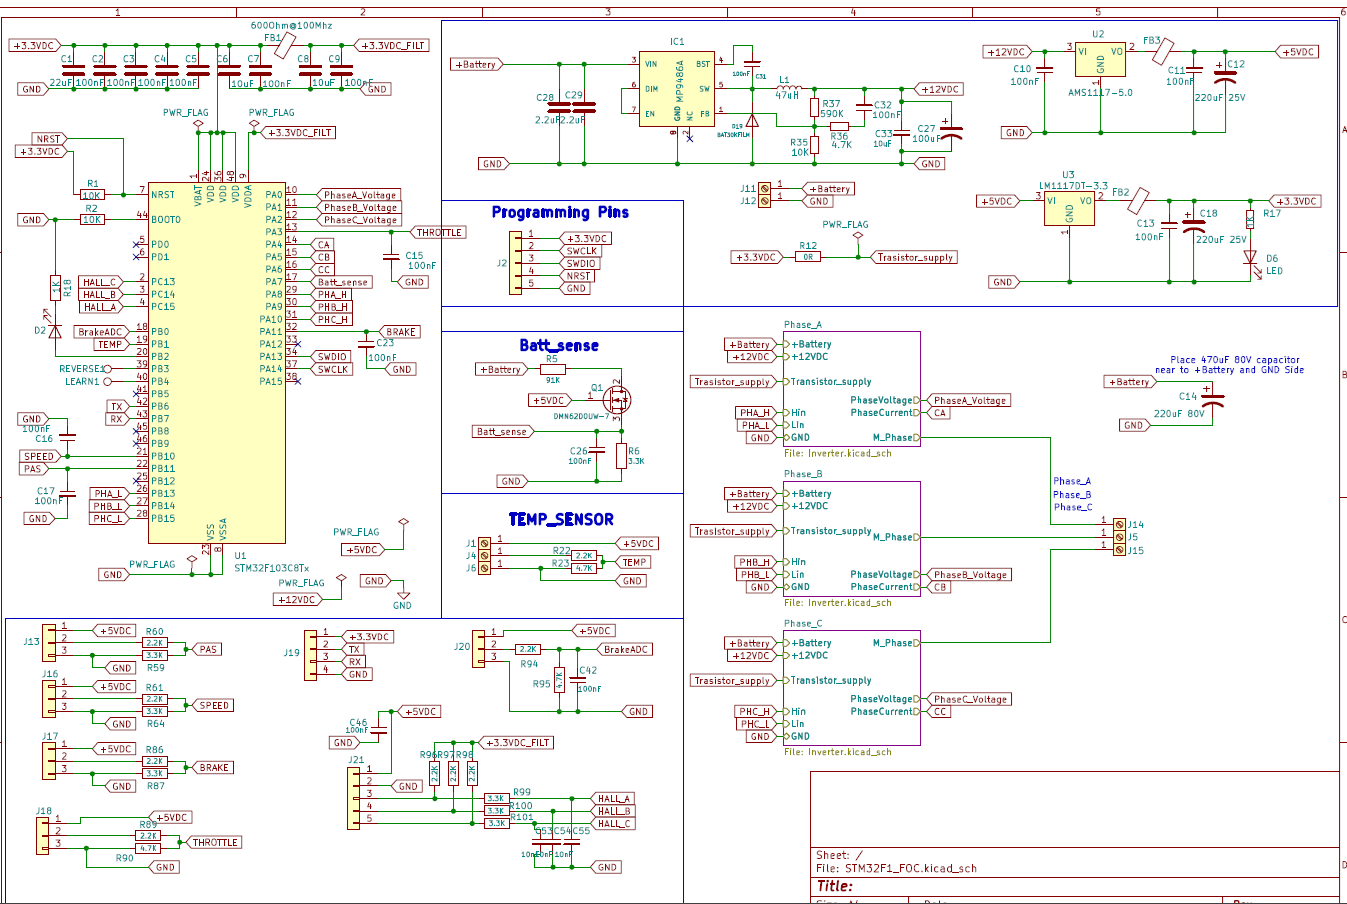Select ferrite bead FB3 near U2 output
This screenshot has width=1347, height=904.
(x=1164, y=52)
